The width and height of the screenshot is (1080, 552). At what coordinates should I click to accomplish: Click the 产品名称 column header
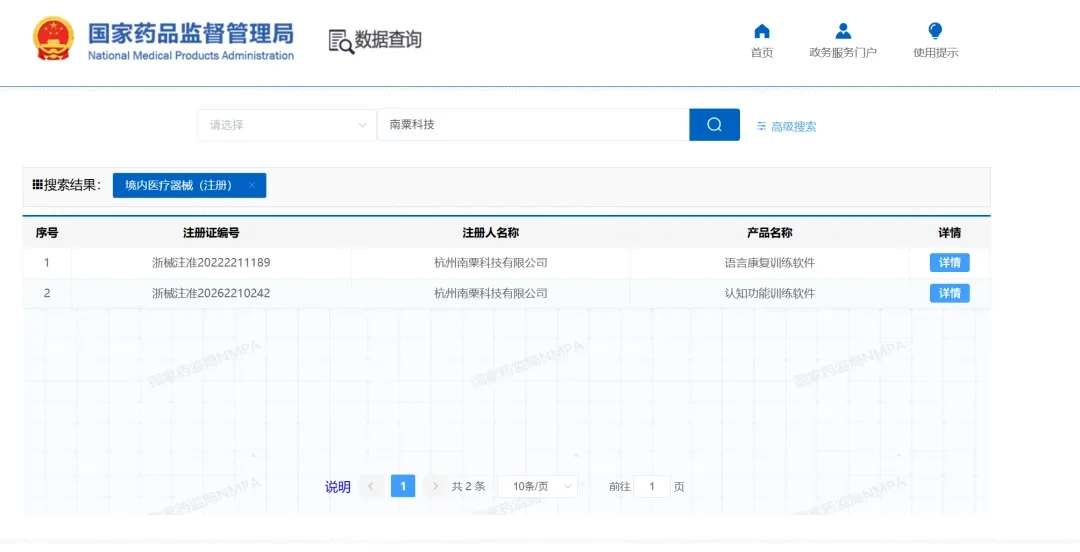point(770,233)
